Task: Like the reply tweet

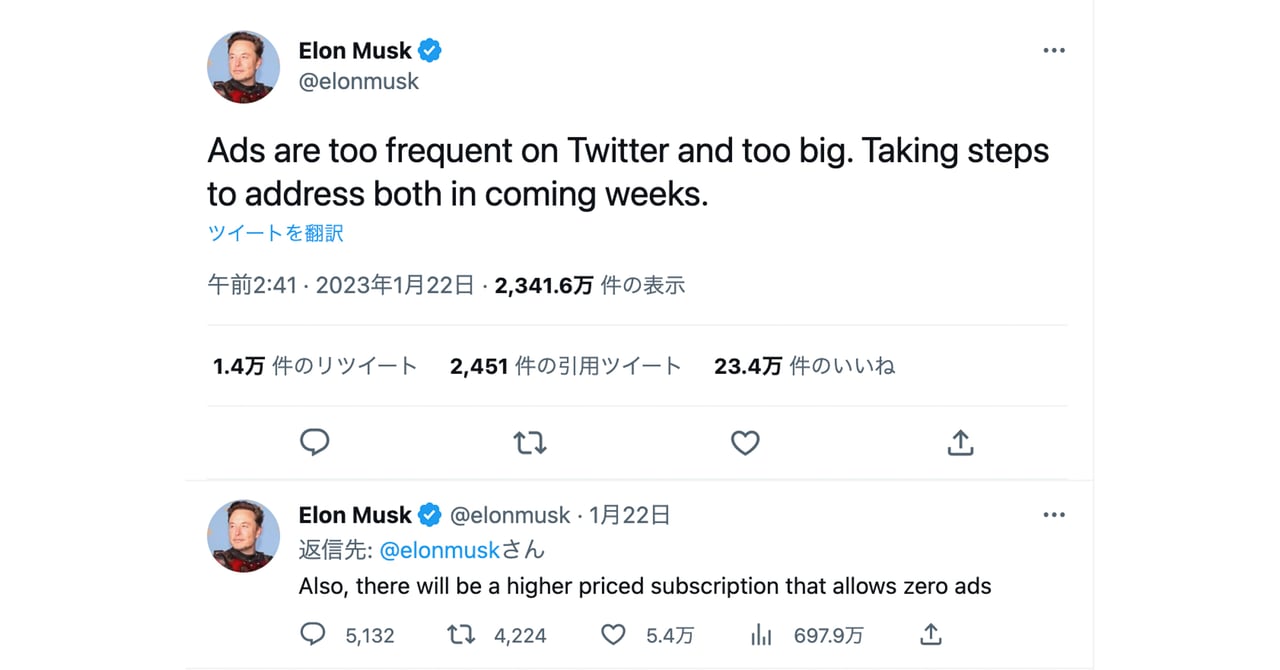Action: (612, 634)
